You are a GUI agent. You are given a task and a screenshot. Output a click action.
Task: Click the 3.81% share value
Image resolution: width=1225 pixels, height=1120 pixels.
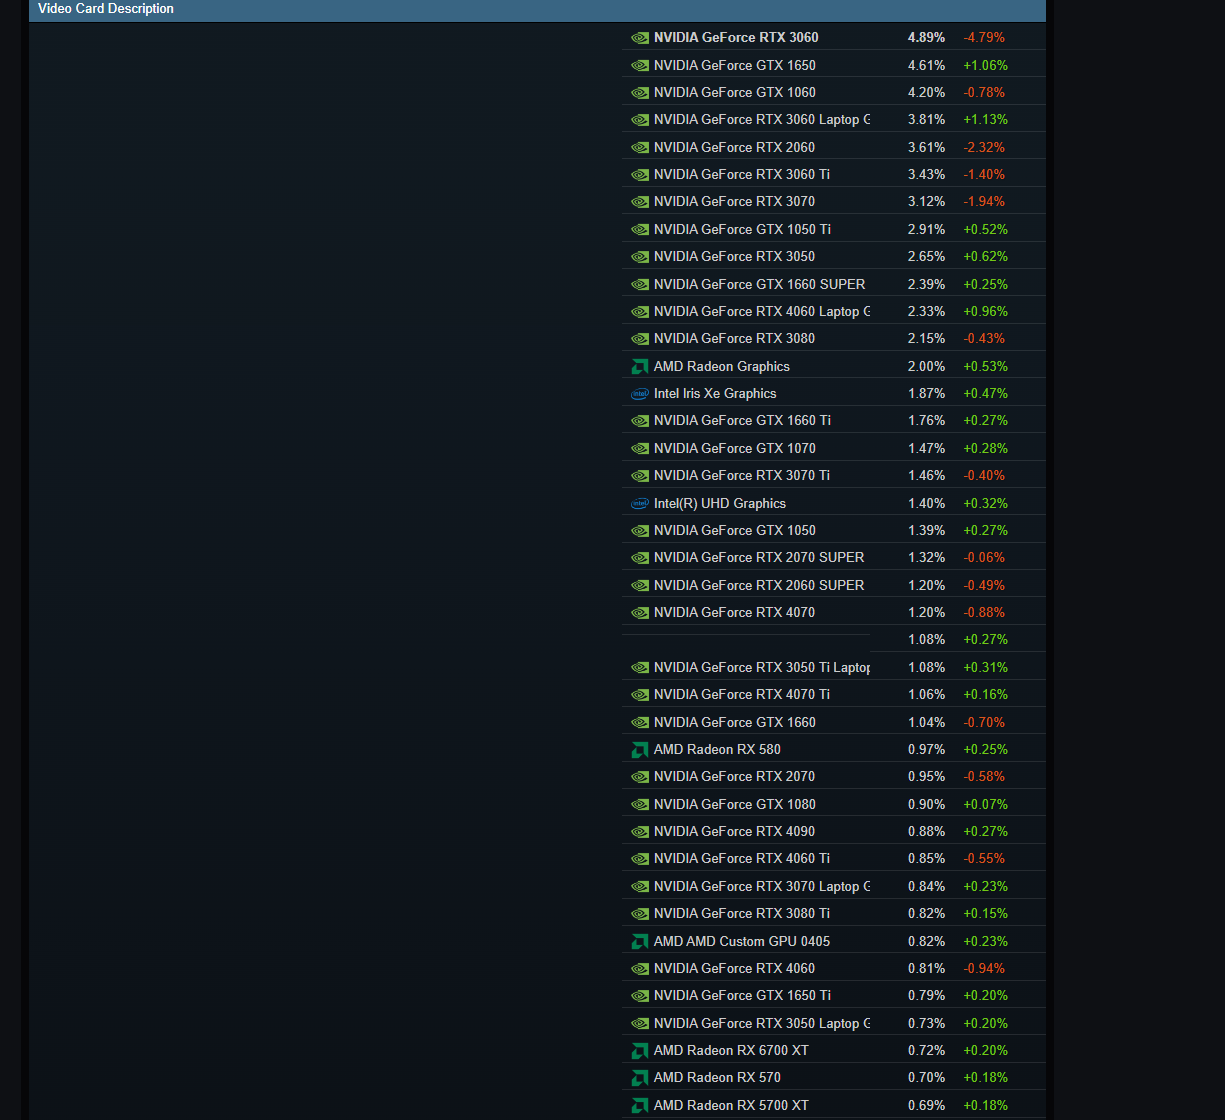click(926, 120)
